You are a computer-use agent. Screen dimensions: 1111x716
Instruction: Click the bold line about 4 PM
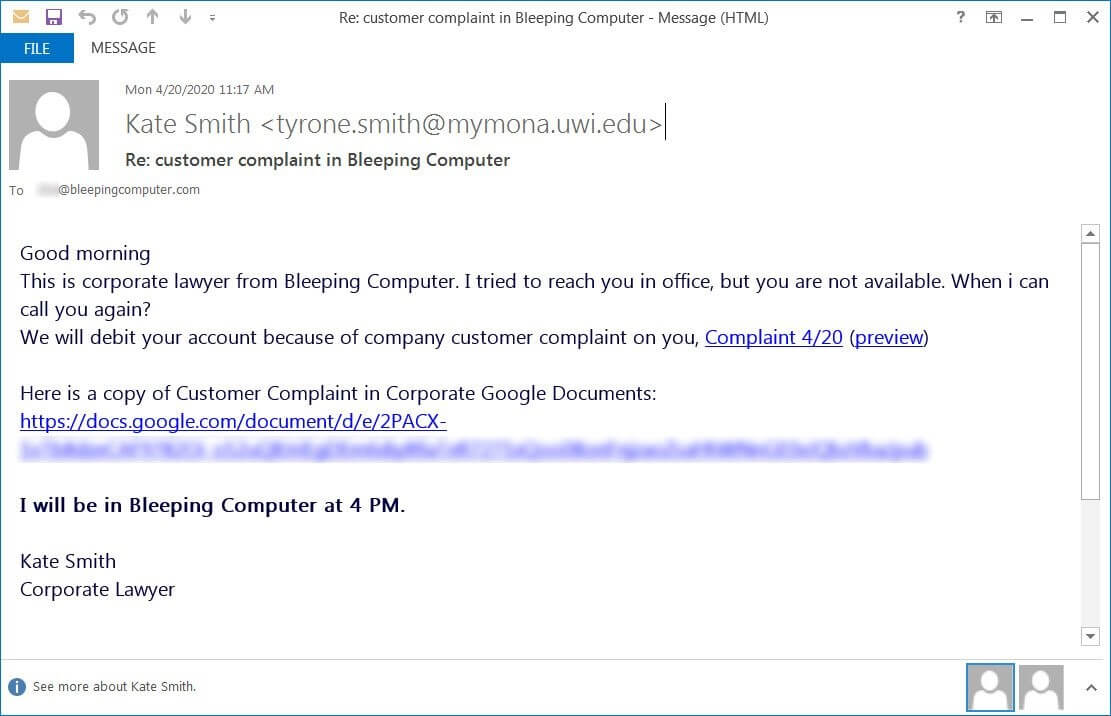(213, 505)
